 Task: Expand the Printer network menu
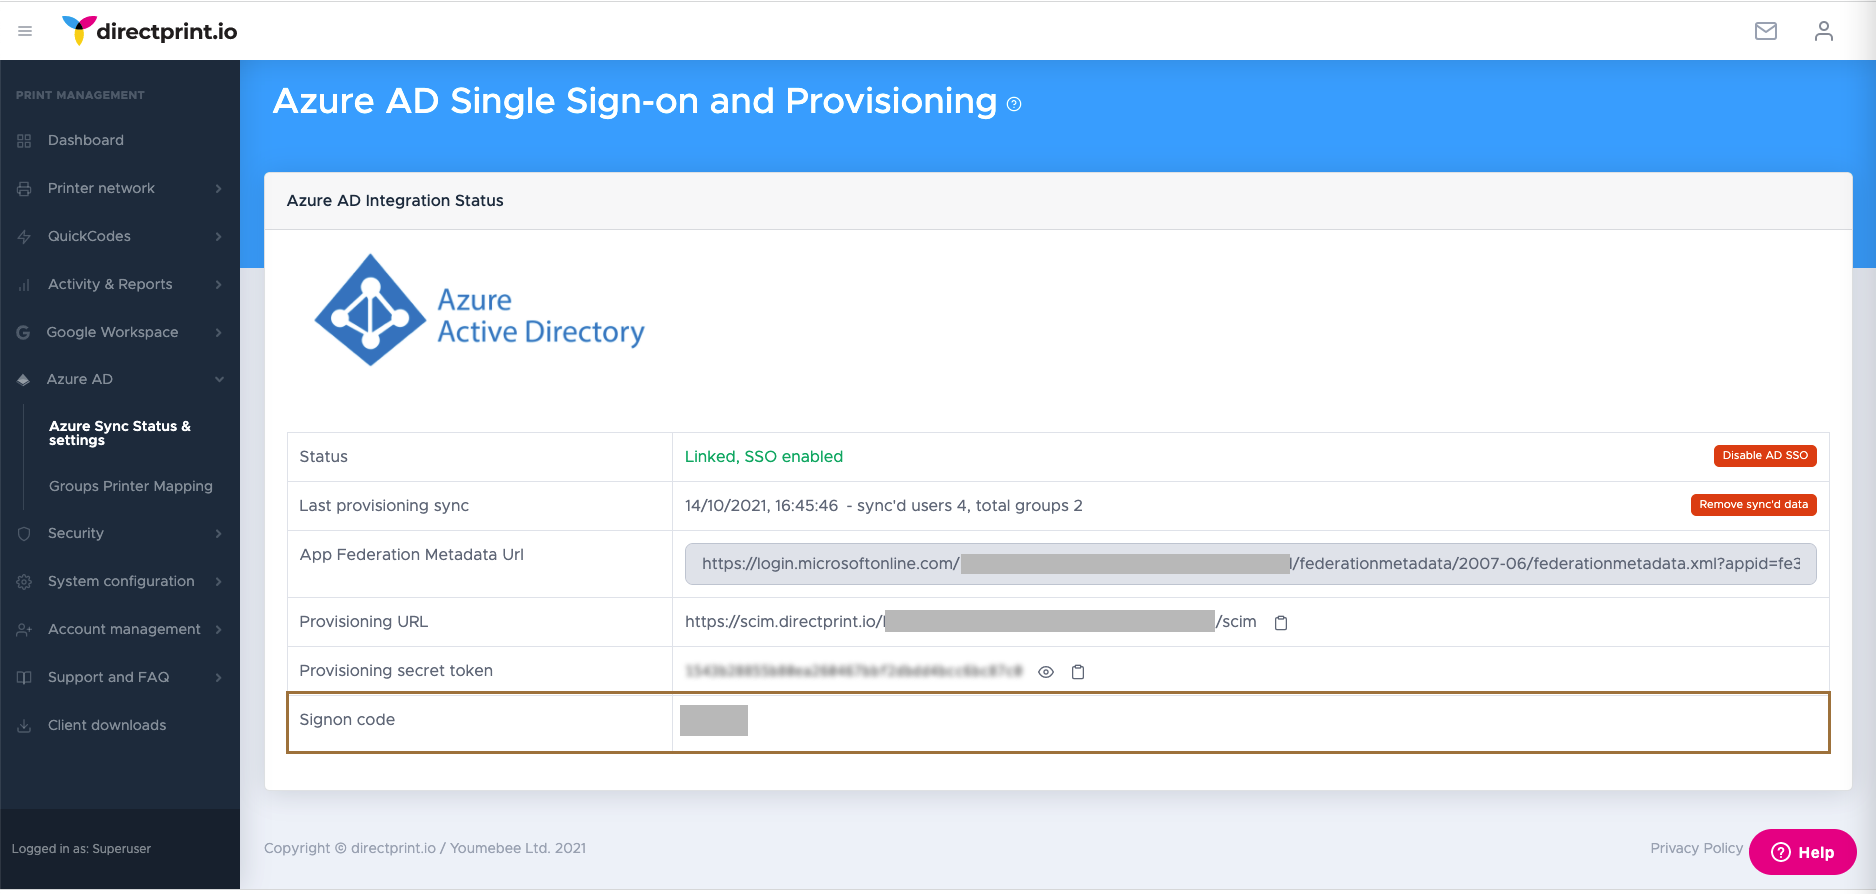120,188
